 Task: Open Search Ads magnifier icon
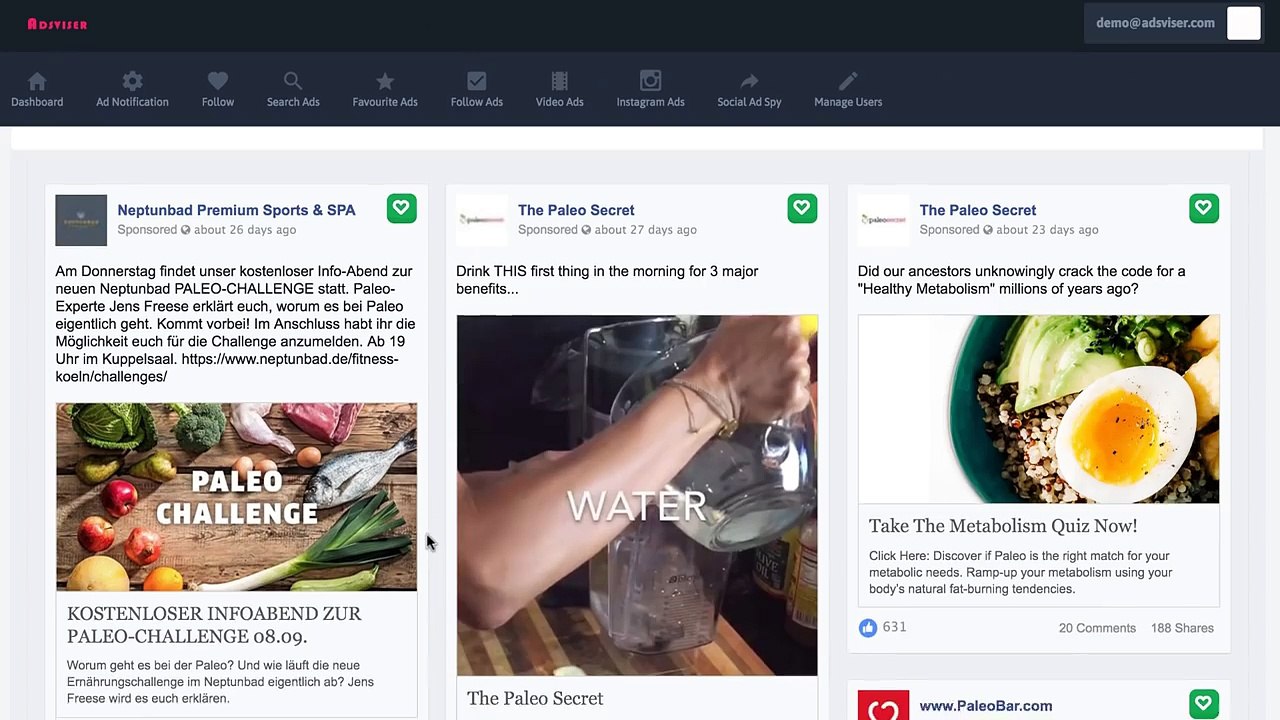293,81
